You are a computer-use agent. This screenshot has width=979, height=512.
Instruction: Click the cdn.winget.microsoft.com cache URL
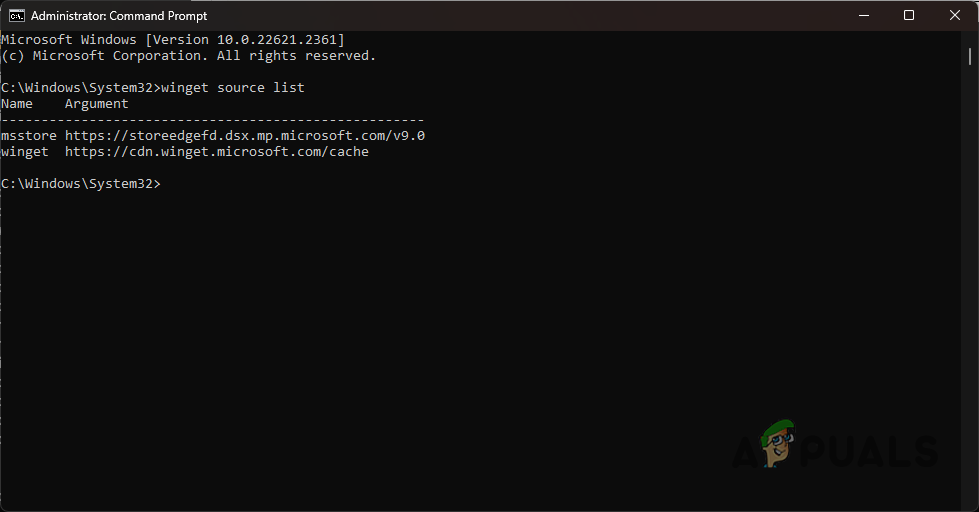[x=217, y=151]
